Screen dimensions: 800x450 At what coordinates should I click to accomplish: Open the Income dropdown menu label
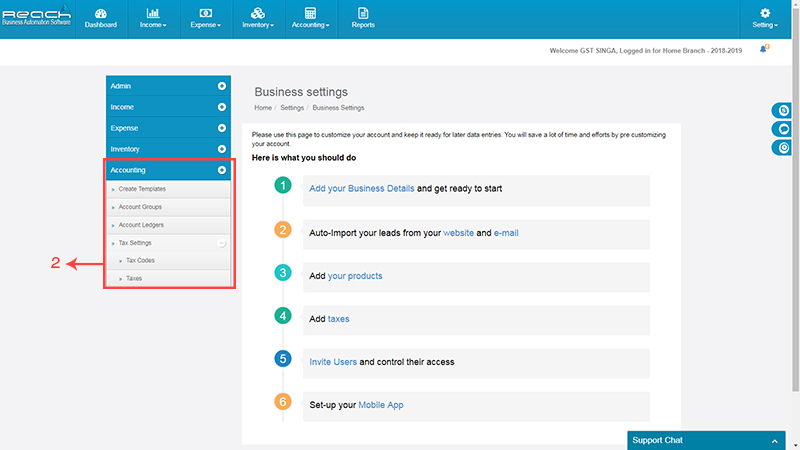click(x=153, y=25)
